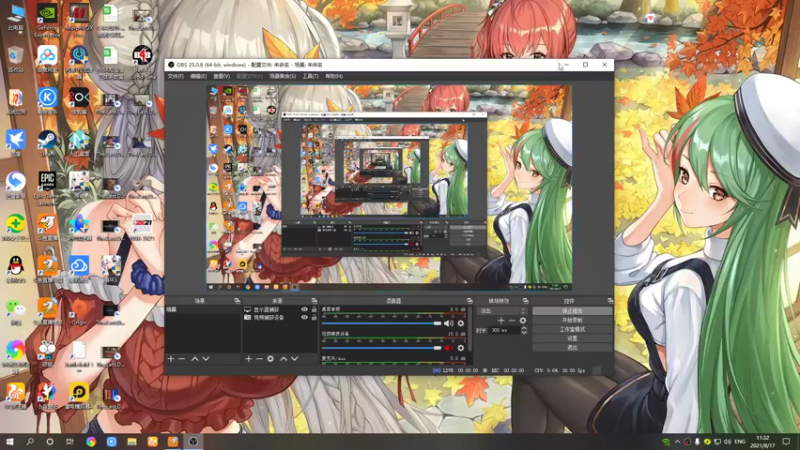Add a transition with the plus icon
Viewport: 800px width, 450px height.
(x=501, y=320)
